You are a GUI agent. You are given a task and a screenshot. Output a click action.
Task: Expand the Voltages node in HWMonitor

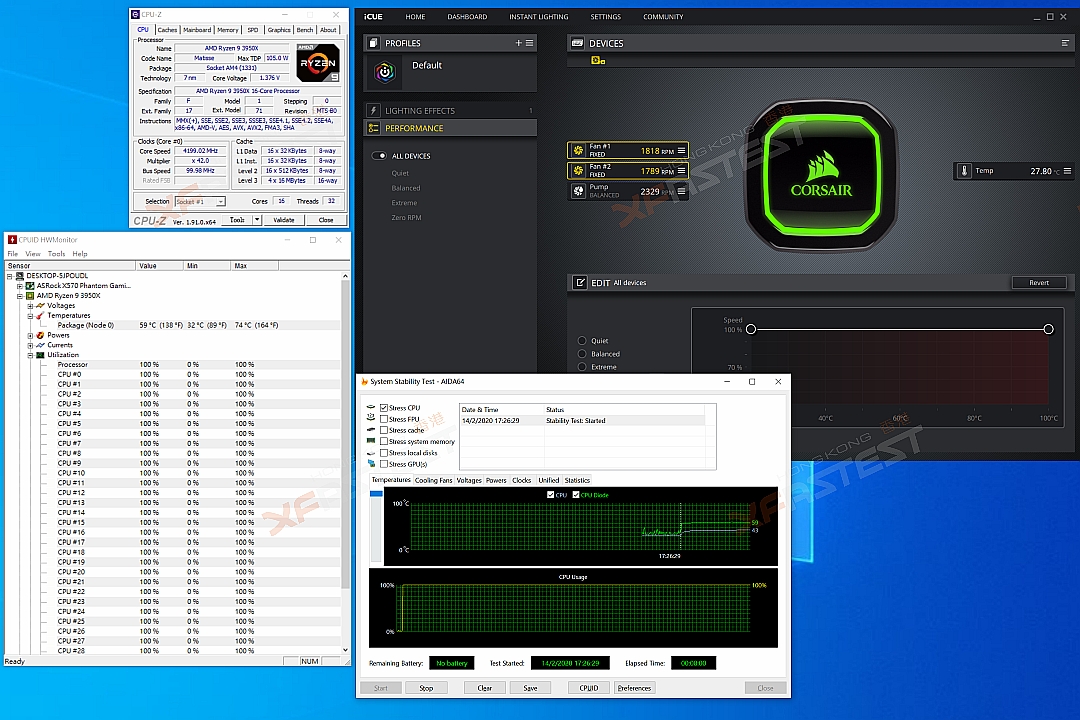(x=30, y=305)
